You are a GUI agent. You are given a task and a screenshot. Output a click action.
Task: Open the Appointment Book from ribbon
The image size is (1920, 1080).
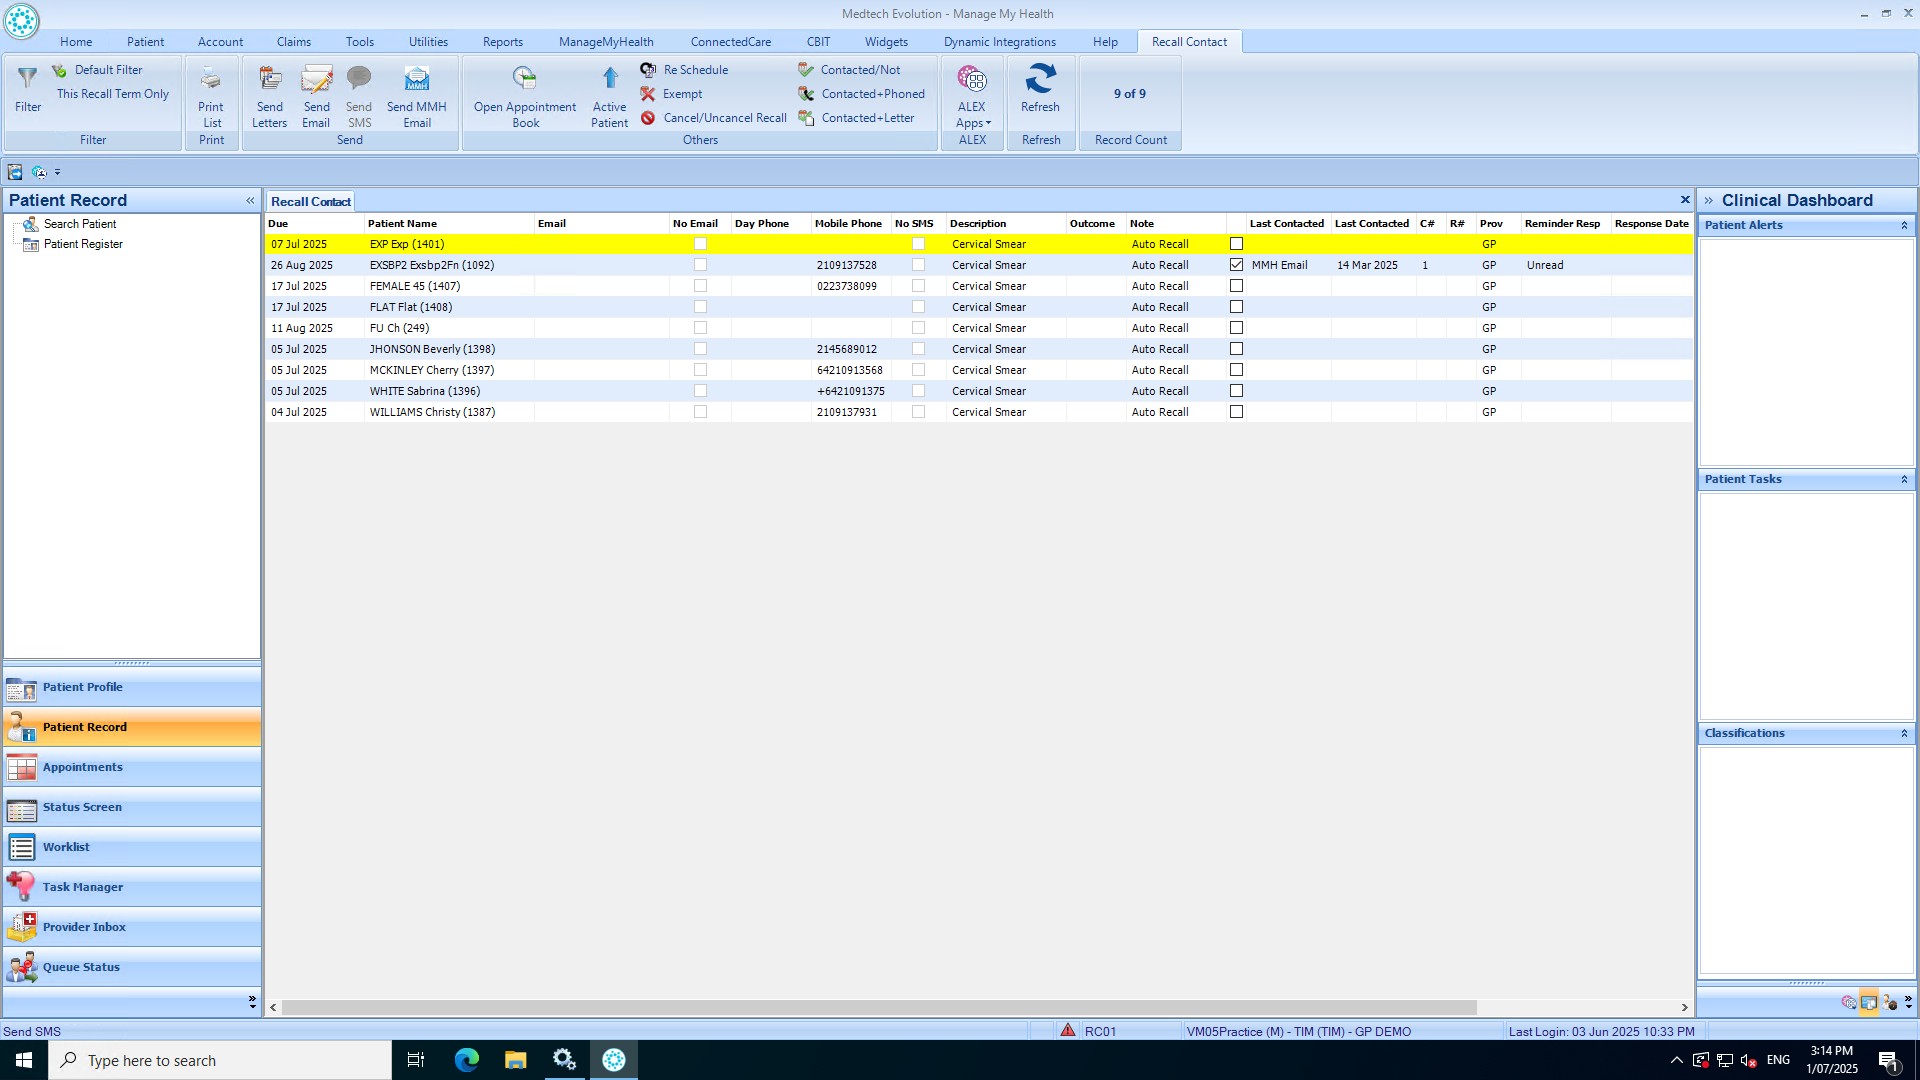click(524, 79)
